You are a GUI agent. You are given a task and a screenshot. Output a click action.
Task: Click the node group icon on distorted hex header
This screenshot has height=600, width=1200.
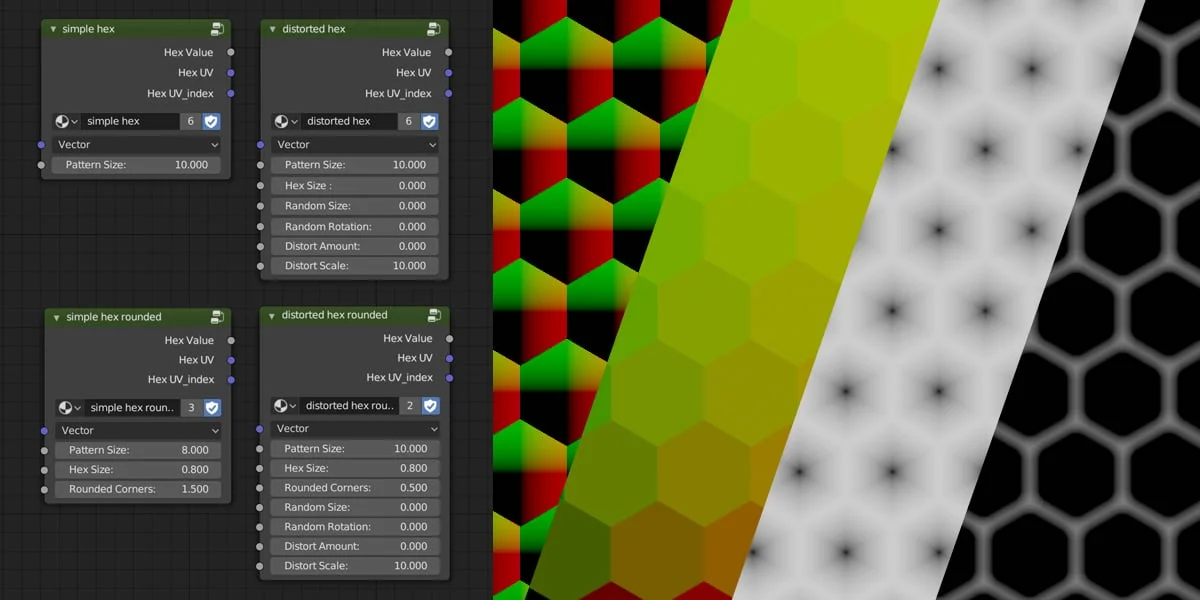tap(434, 28)
